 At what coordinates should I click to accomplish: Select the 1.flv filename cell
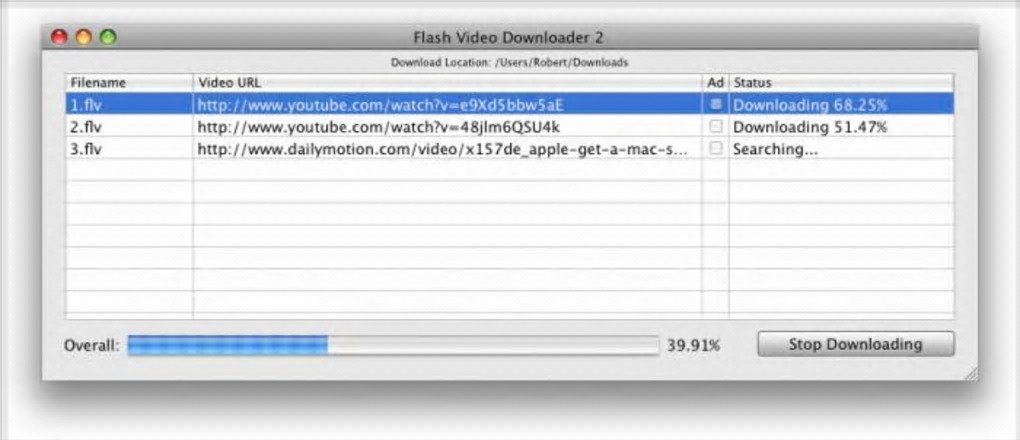129,104
